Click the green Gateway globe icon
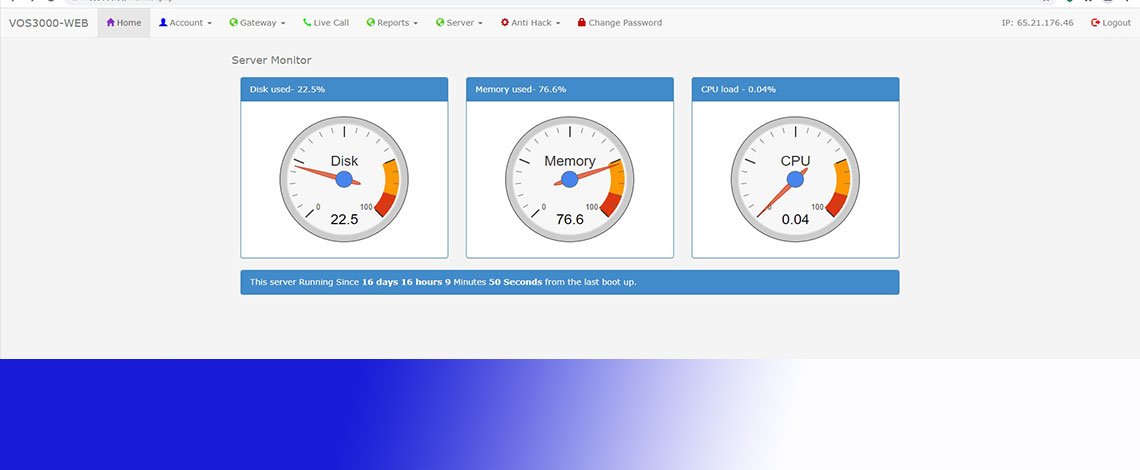 pyautogui.click(x=233, y=23)
